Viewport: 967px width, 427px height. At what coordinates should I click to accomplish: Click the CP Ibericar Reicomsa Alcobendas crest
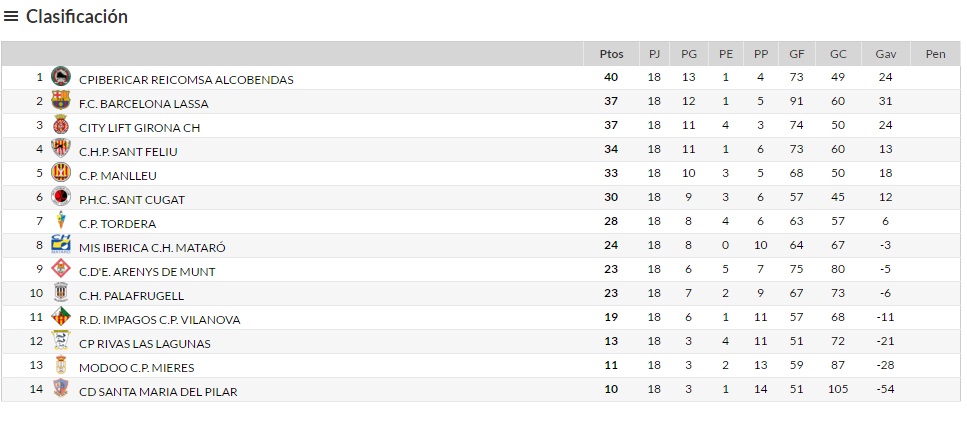click(x=61, y=77)
